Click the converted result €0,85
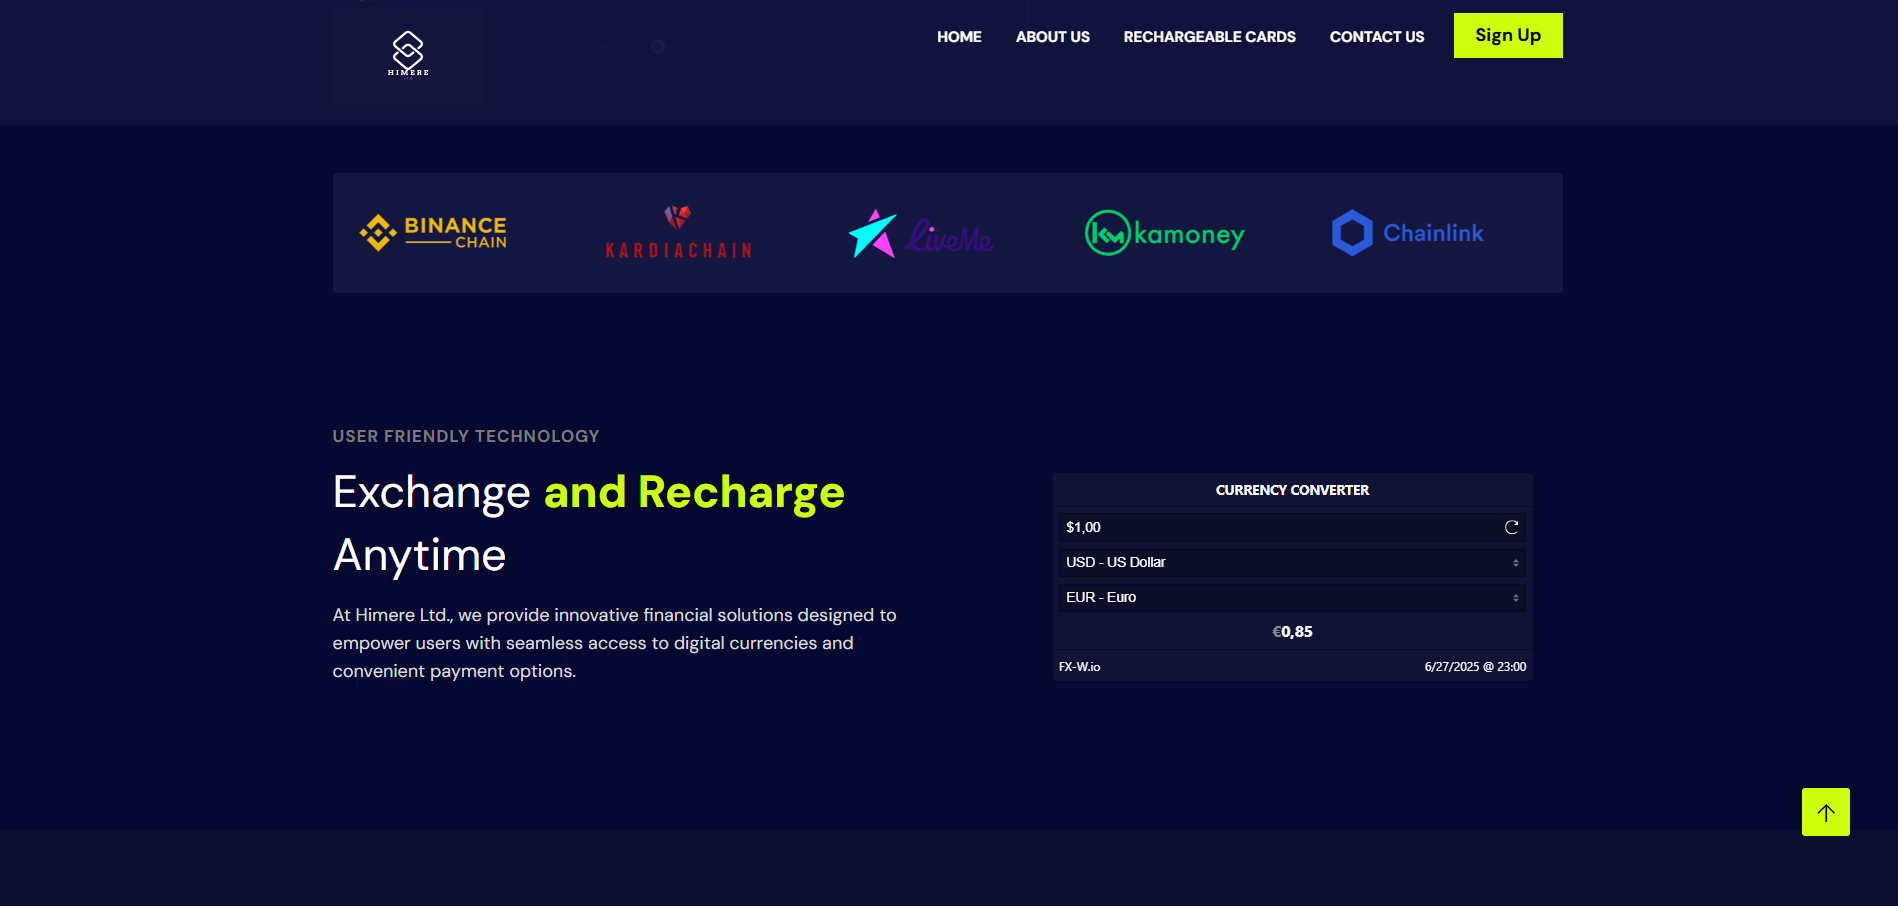The width and height of the screenshot is (1898, 906). [1292, 632]
